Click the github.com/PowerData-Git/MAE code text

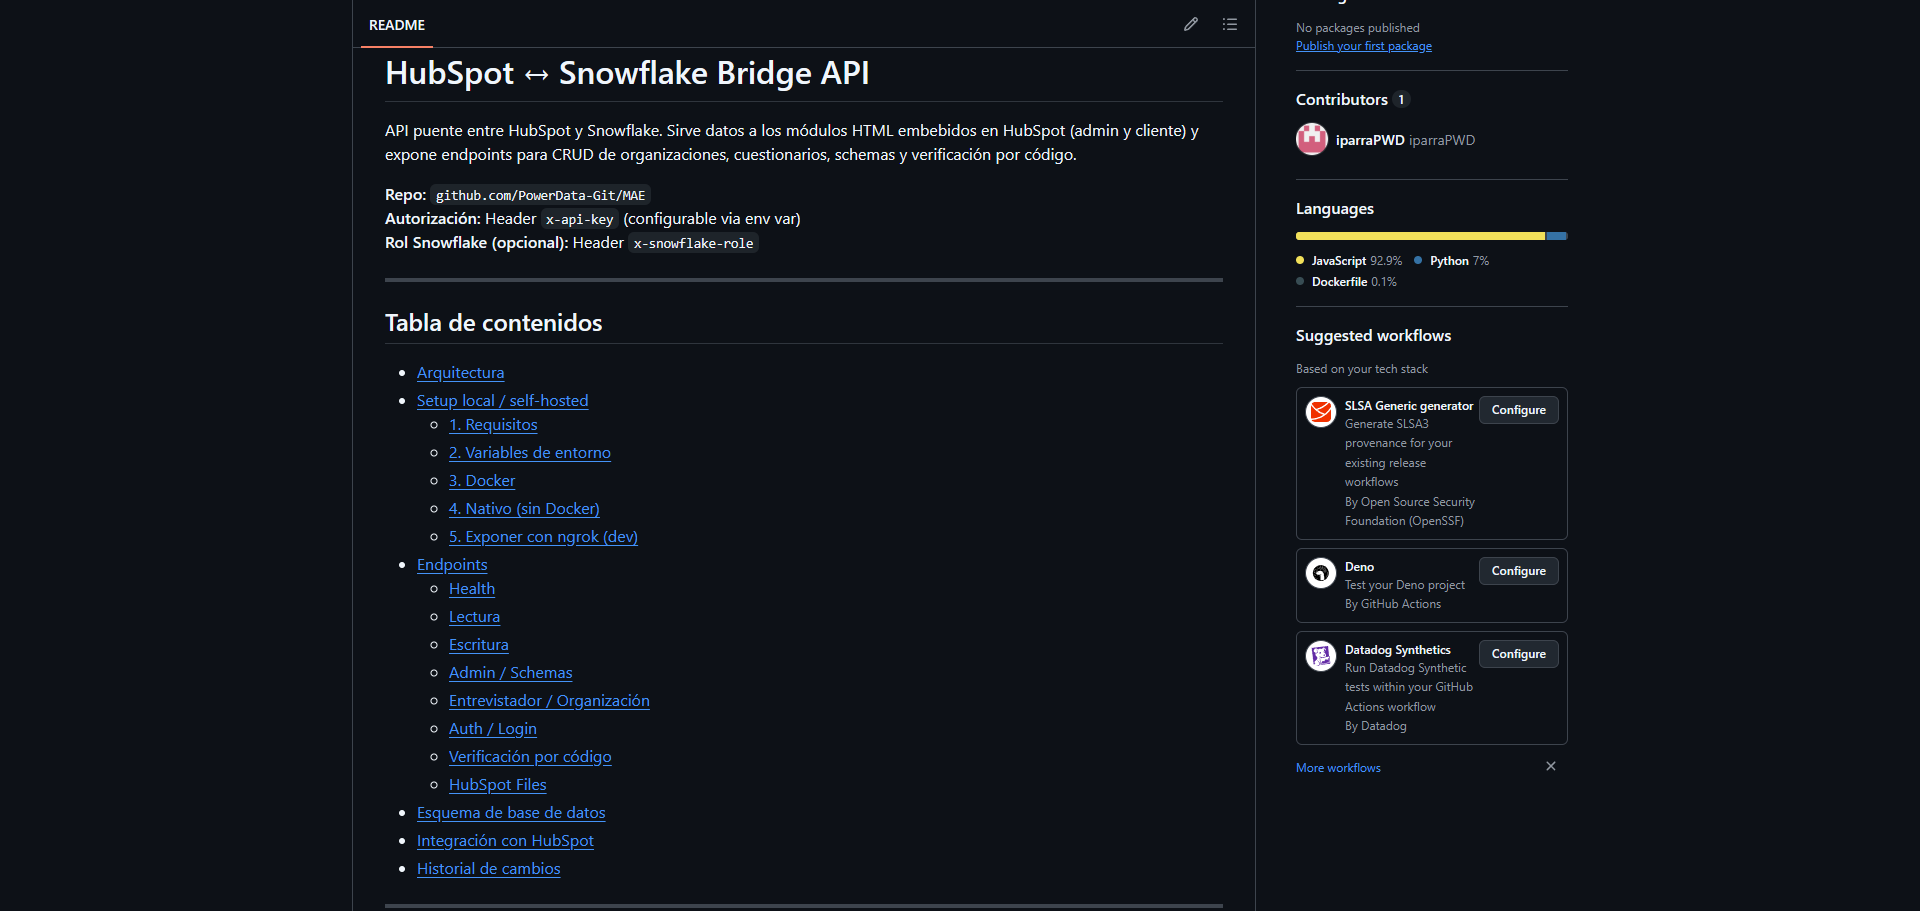[540, 195]
